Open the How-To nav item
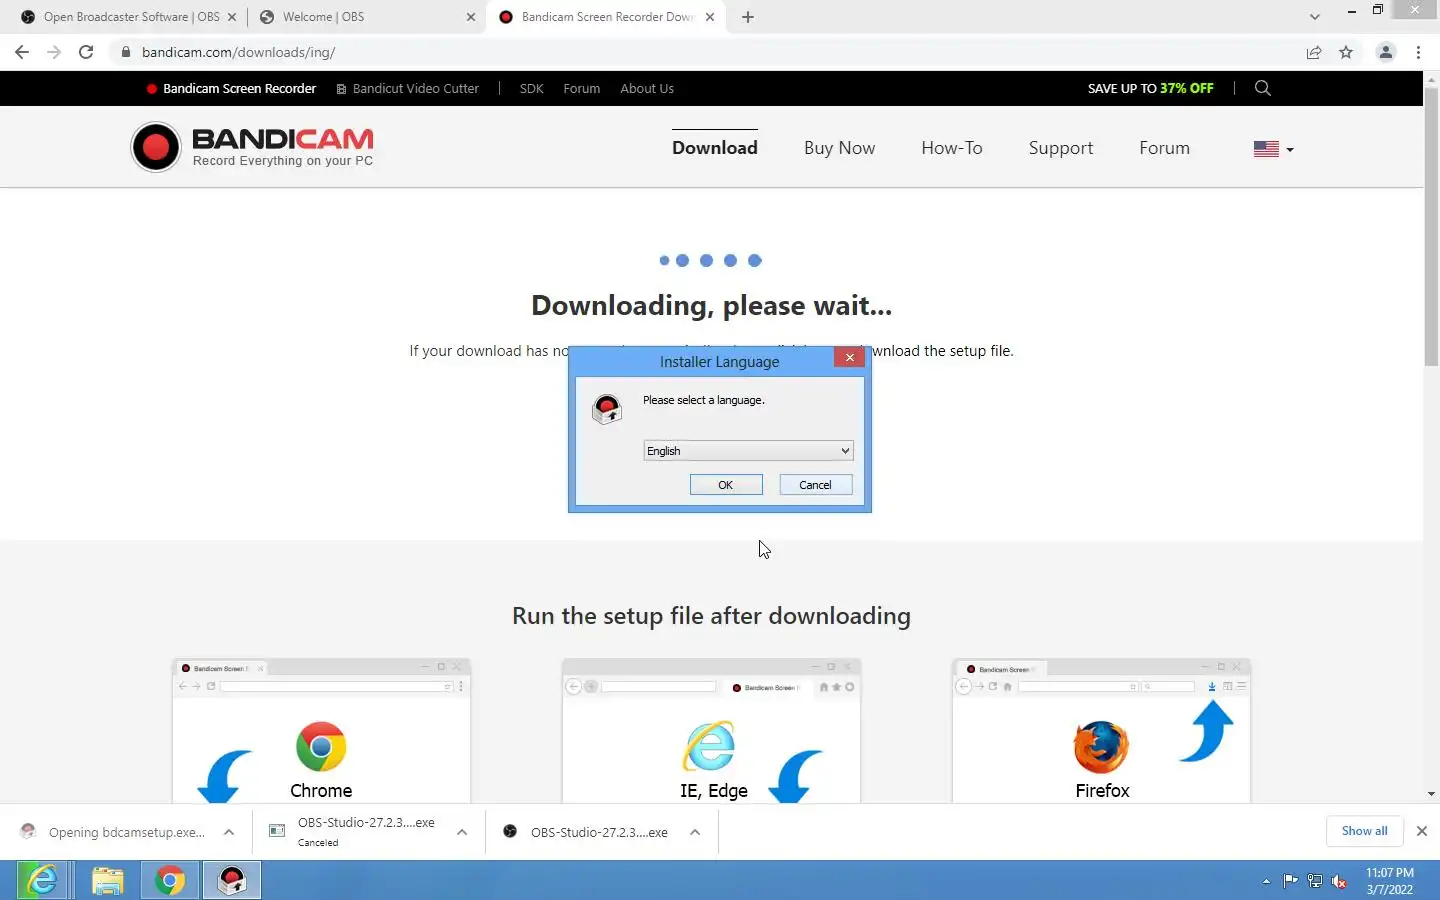Screen dimensions: 1440x900 (952, 148)
